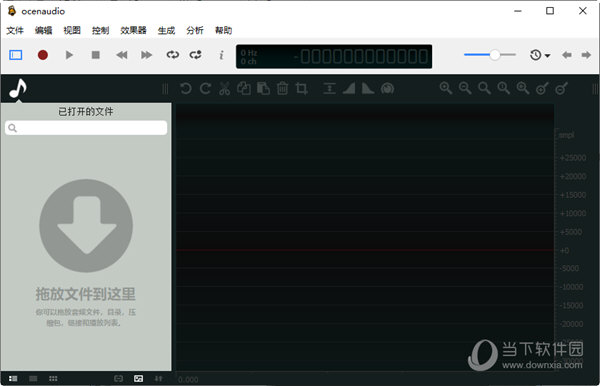This screenshot has height=386, width=600.
Task: Click the music note sound files icon
Action: tap(18, 88)
